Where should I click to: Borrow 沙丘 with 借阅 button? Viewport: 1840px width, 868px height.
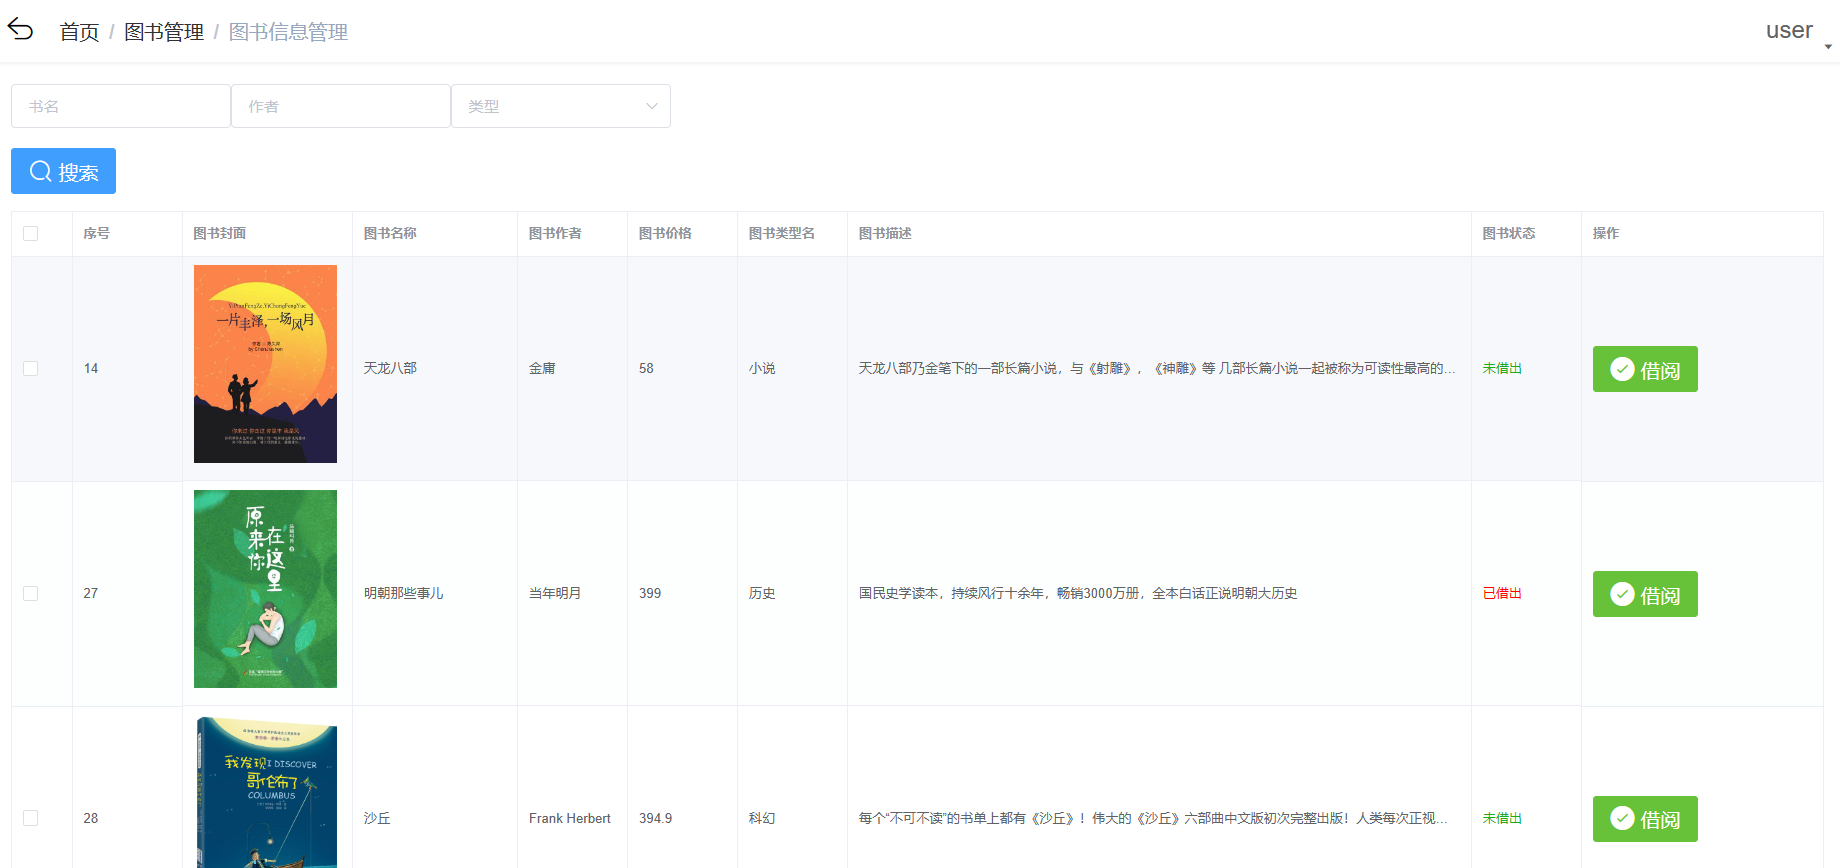pyautogui.click(x=1645, y=819)
